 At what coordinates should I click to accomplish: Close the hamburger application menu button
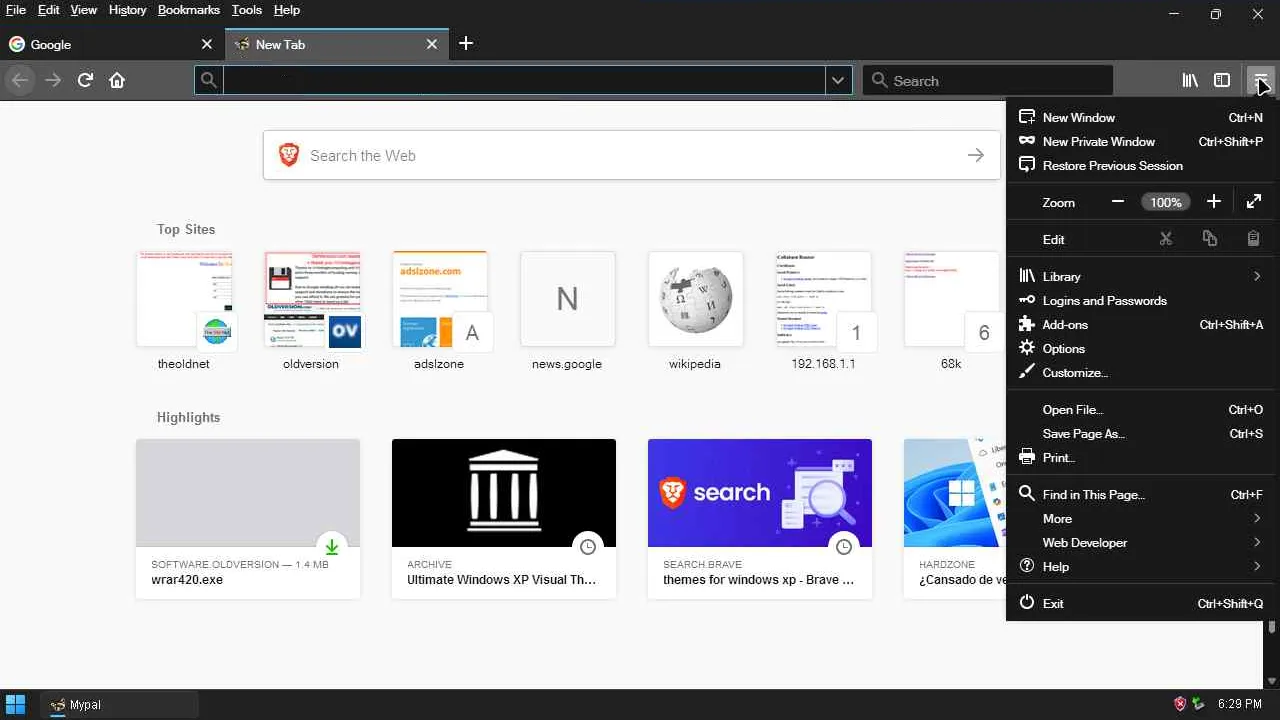click(x=1260, y=80)
